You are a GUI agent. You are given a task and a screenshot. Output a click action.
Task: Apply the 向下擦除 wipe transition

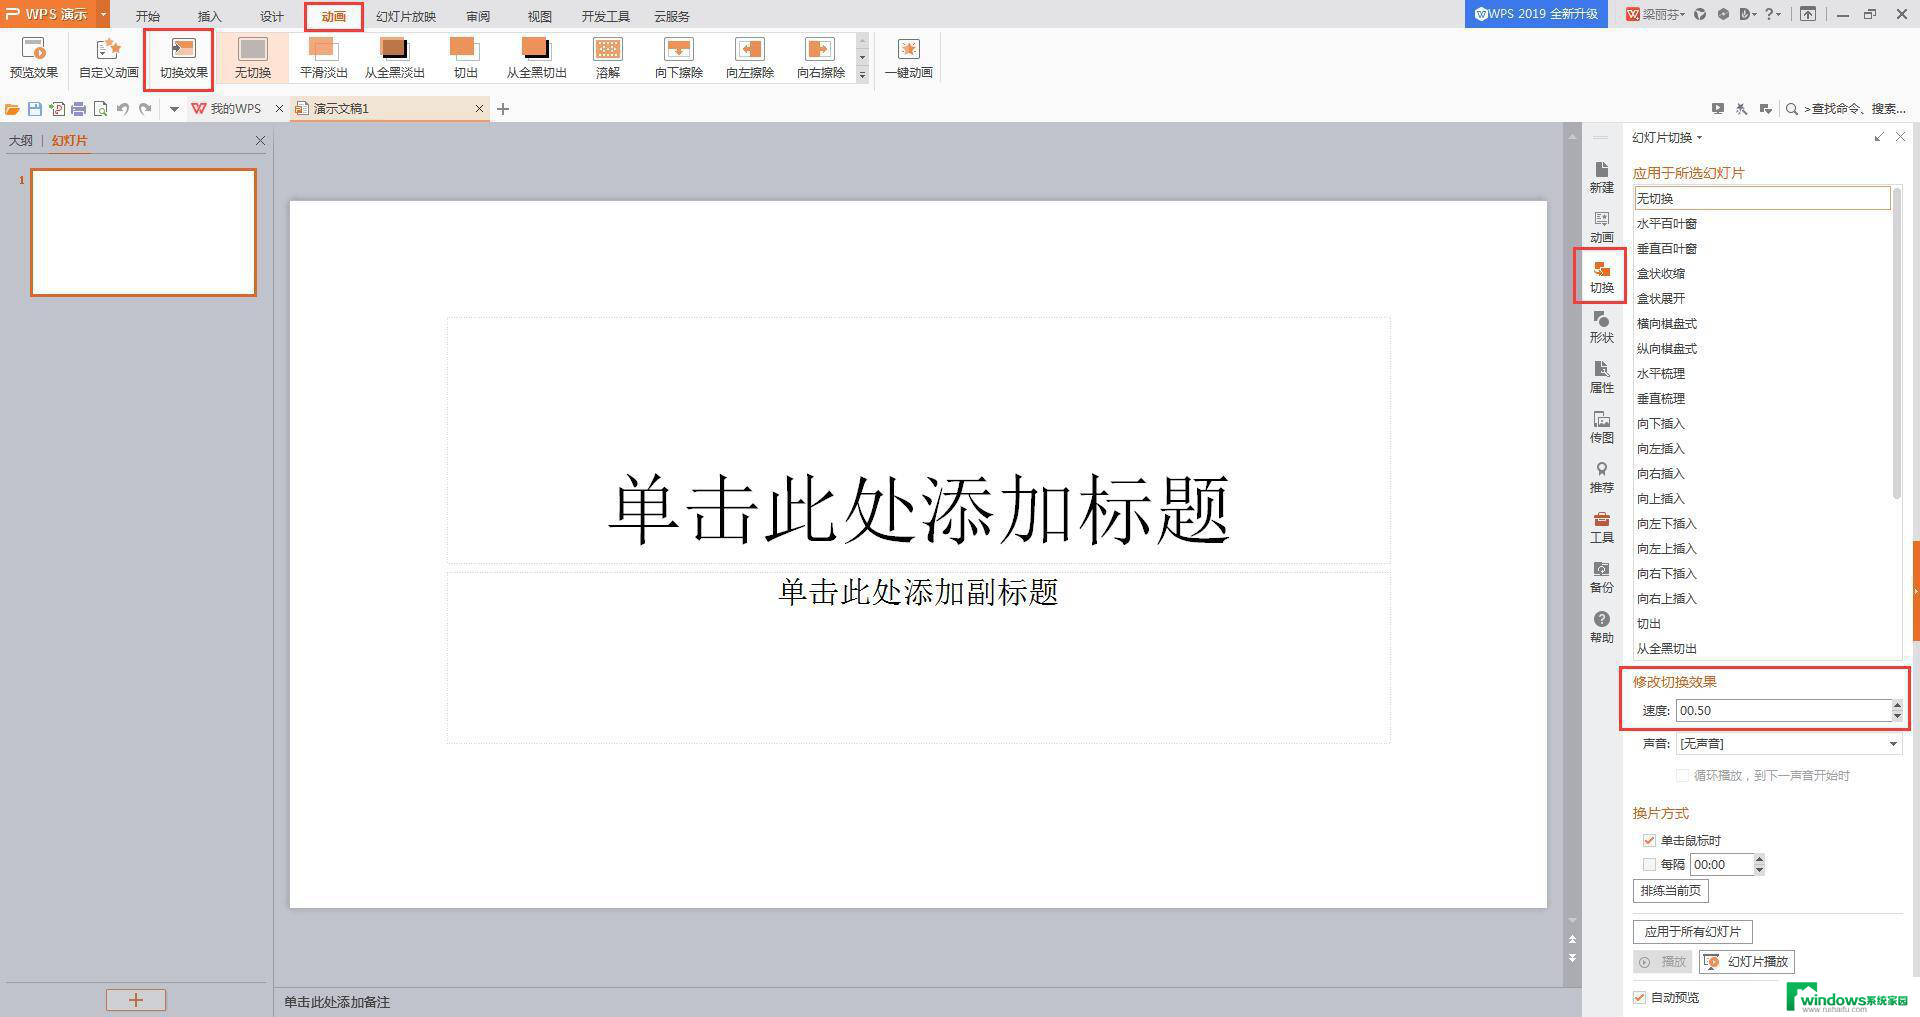click(678, 58)
